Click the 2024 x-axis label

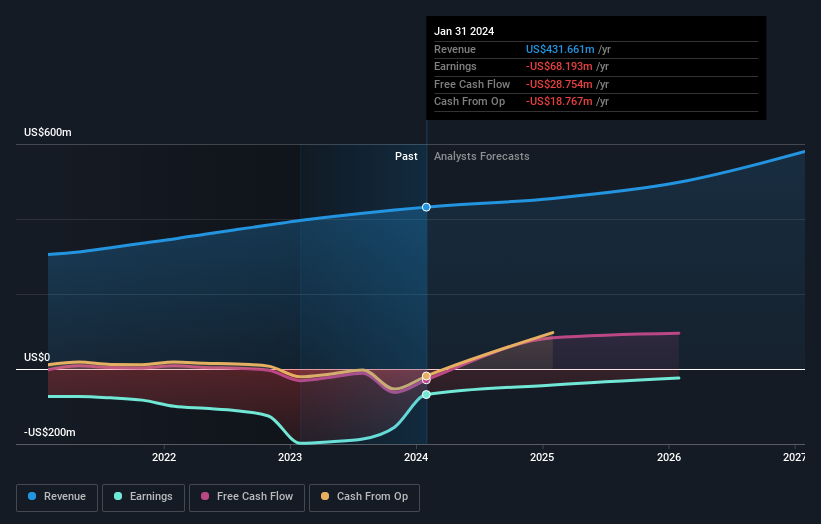point(416,457)
